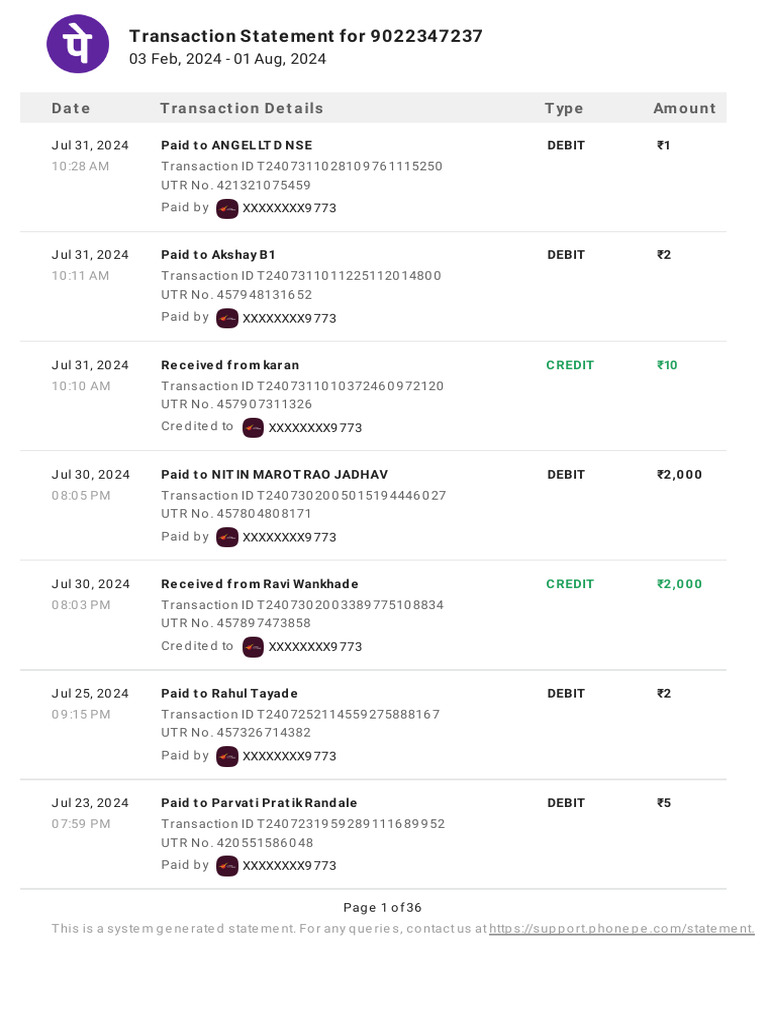
Task: Click the Page 1 of 36 indicator
Action: pyautogui.click(x=383, y=908)
